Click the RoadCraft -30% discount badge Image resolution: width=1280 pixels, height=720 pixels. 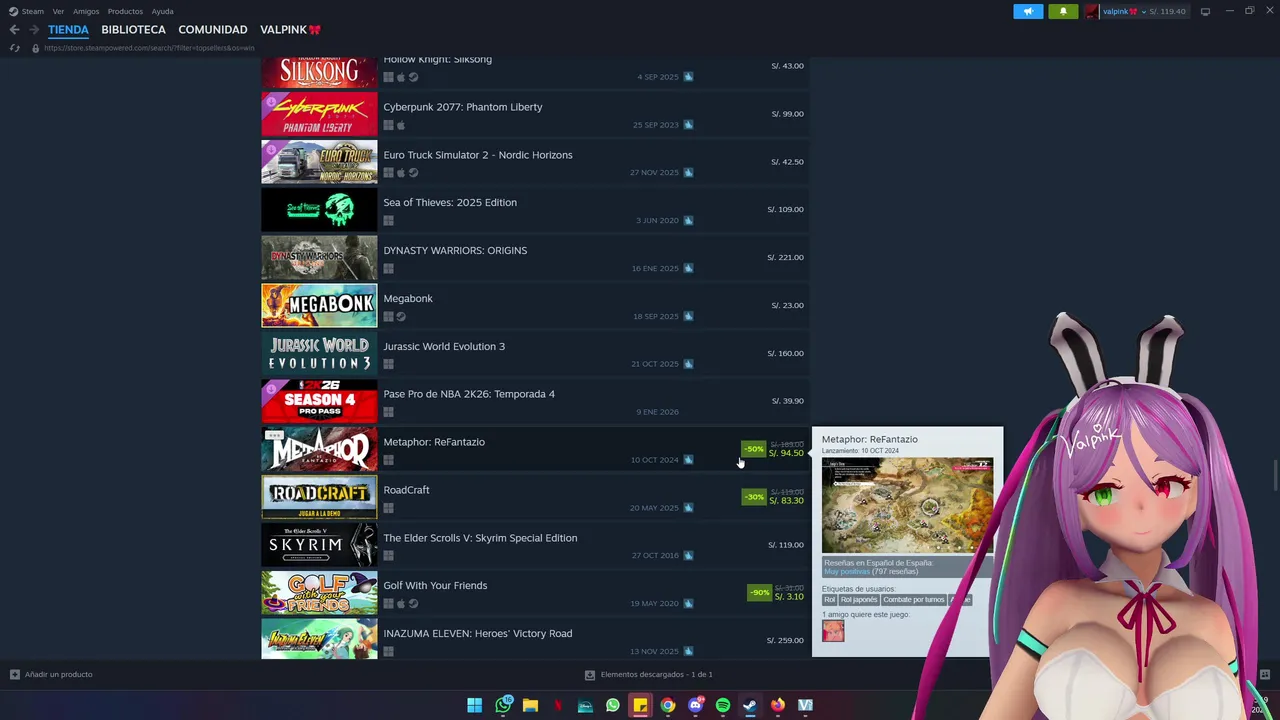[x=753, y=497]
